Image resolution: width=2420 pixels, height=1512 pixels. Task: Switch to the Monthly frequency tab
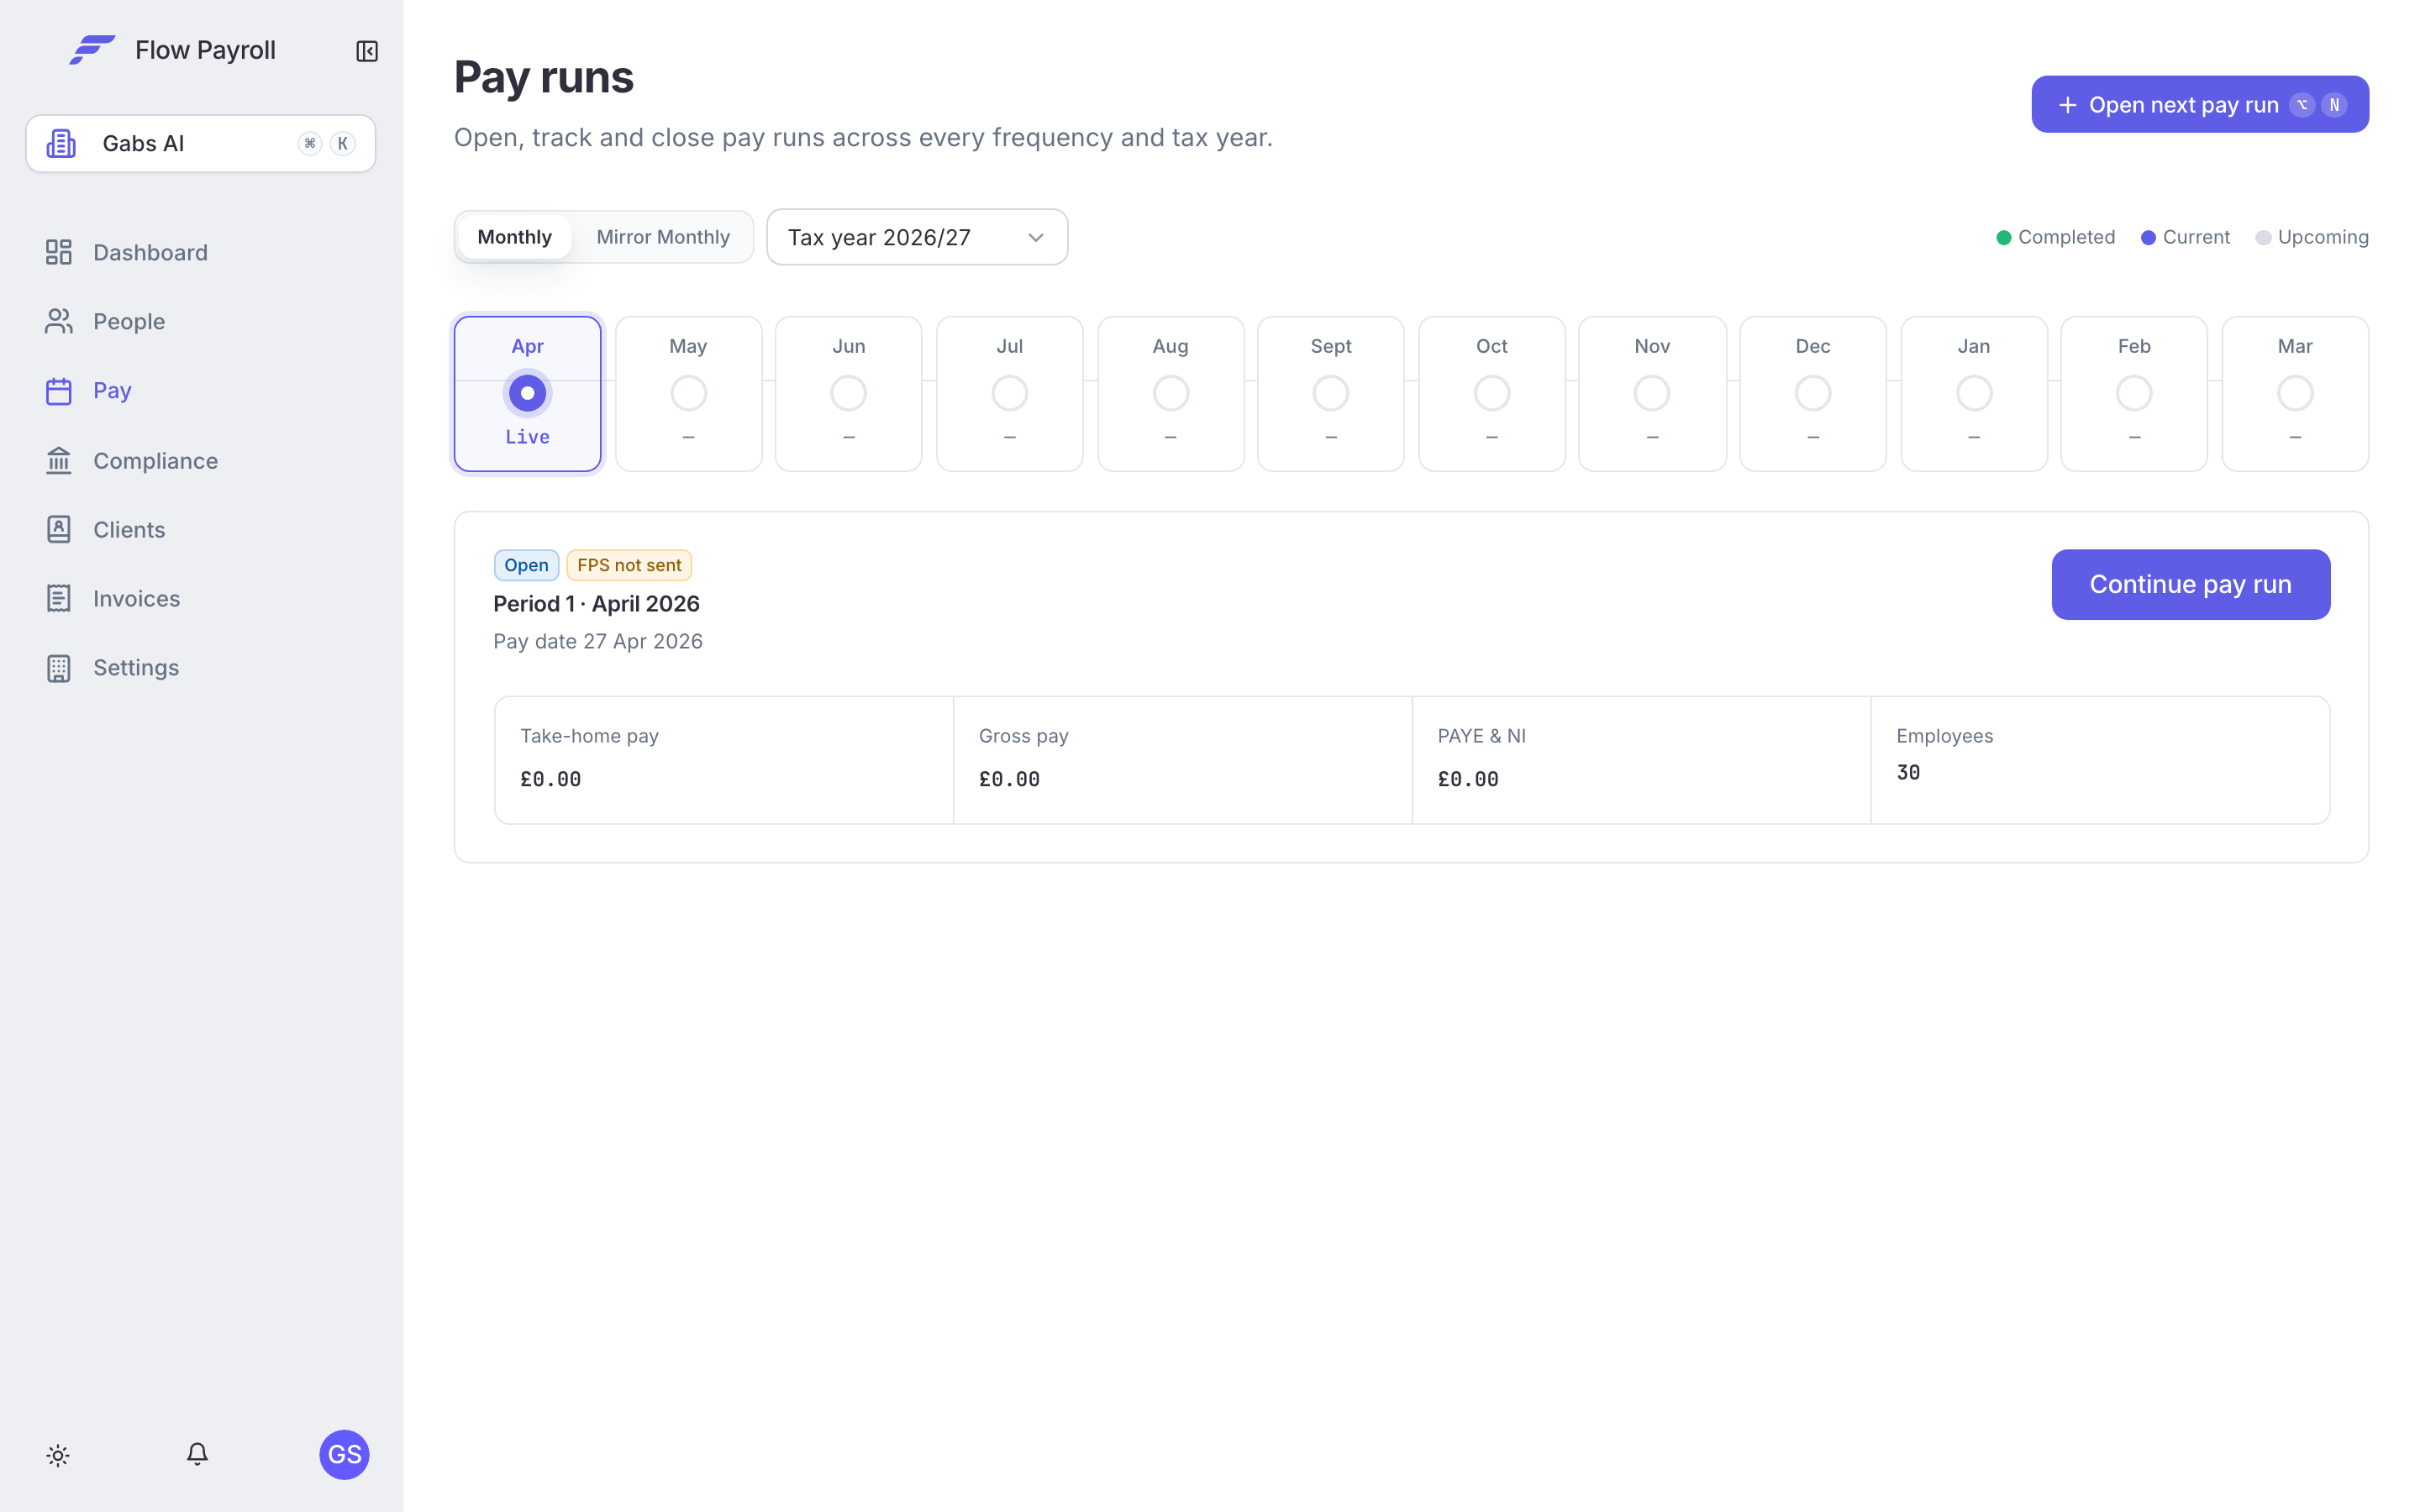pyautogui.click(x=514, y=237)
